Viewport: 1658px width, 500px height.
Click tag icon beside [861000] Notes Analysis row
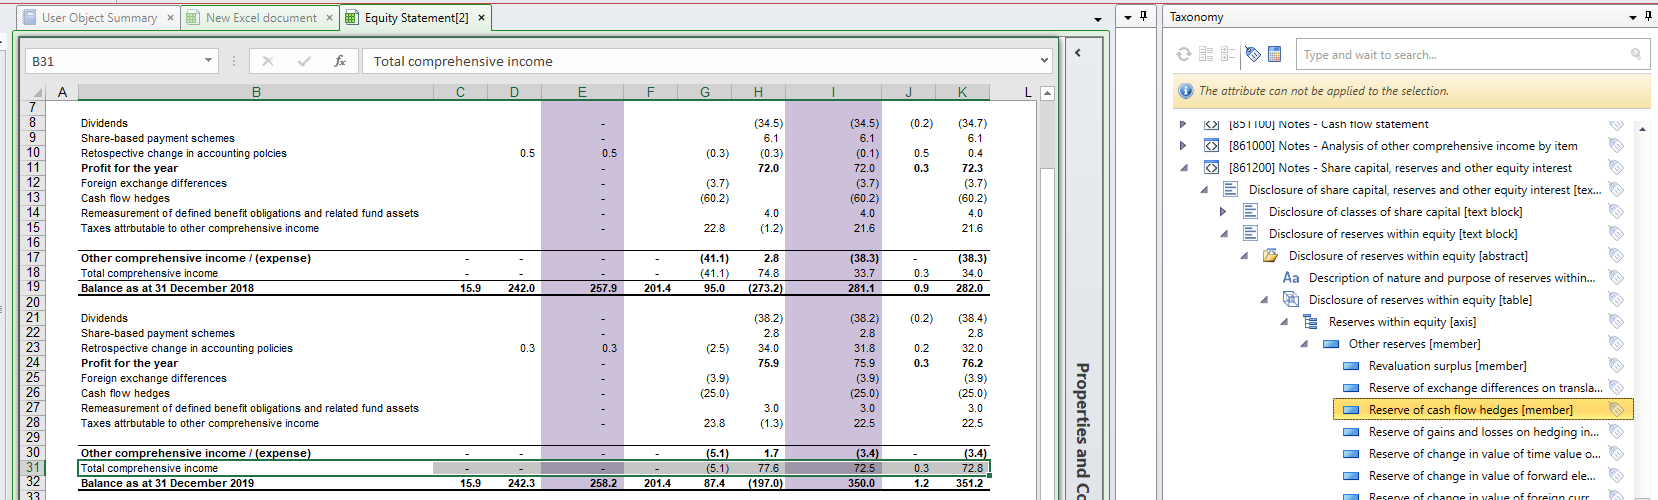click(1616, 146)
